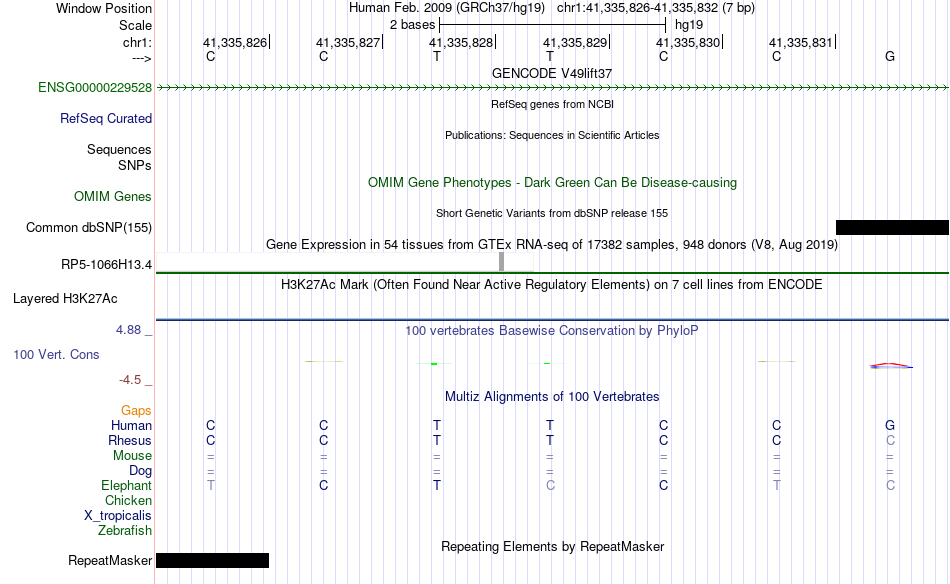The height and width of the screenshot is (584, 950).
Task: Click the -4.5 PhyloP lower scale value
Action: pyautogui.click(x=130, y=380)
